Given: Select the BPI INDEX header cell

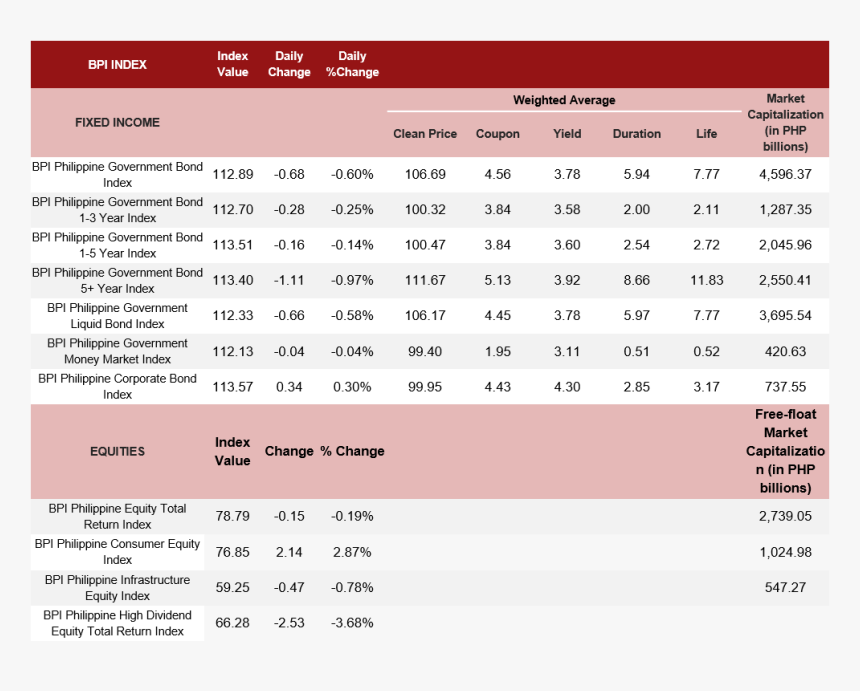Looking at the screenshot, I should tap(117, 65).
